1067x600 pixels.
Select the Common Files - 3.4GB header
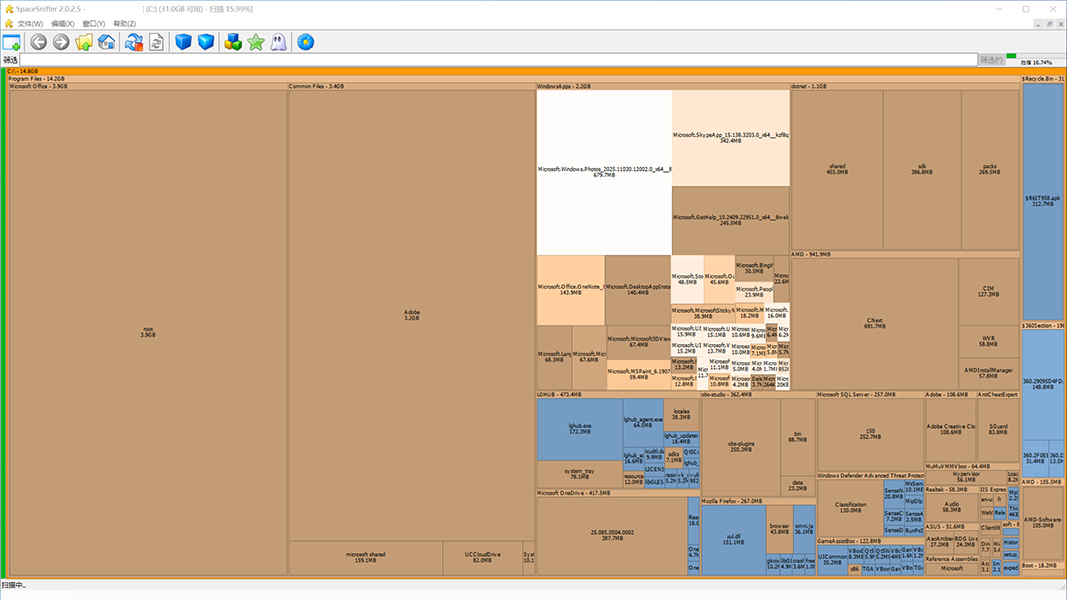coord(412,86)
